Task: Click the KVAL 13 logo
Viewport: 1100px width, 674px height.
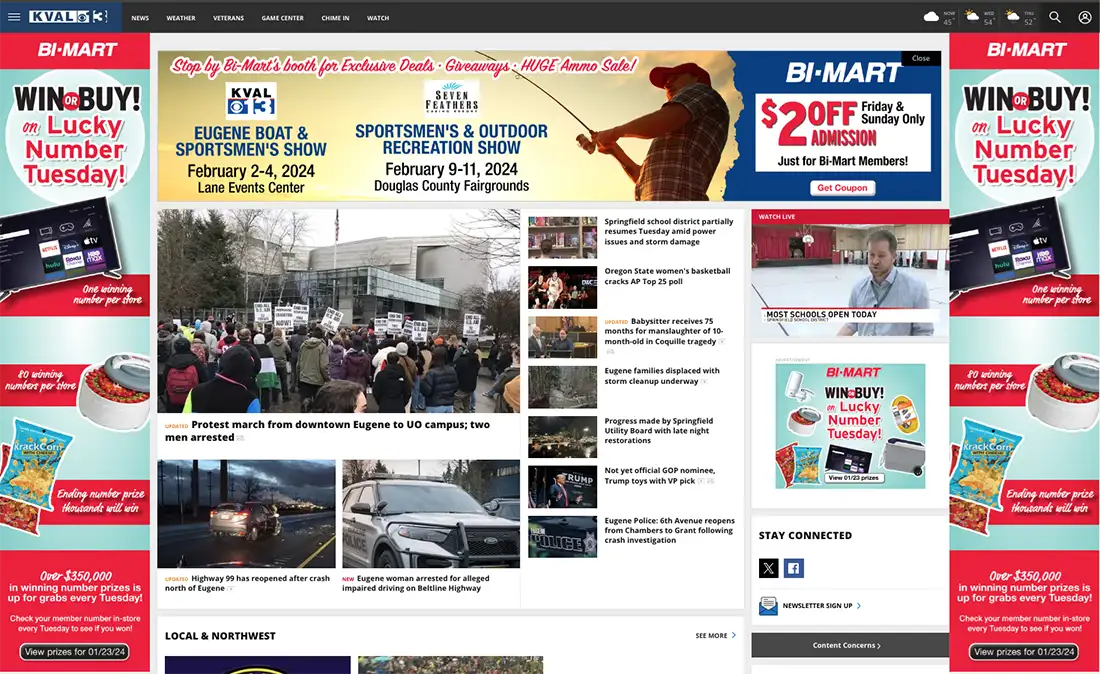Action: pyautogui.click(x=68, y=17)
